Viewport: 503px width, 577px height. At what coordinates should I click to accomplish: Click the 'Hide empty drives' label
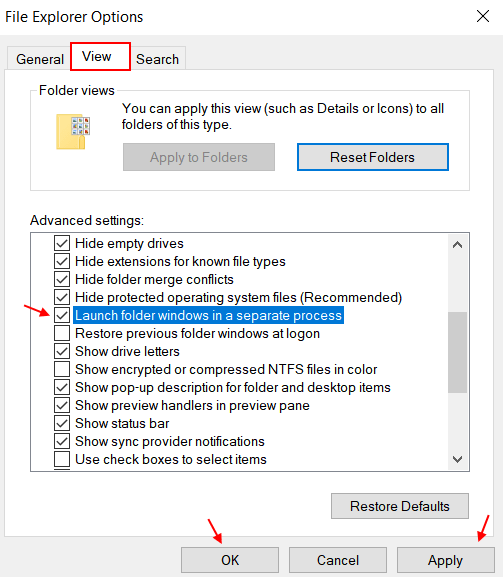[x=129, y=243]
